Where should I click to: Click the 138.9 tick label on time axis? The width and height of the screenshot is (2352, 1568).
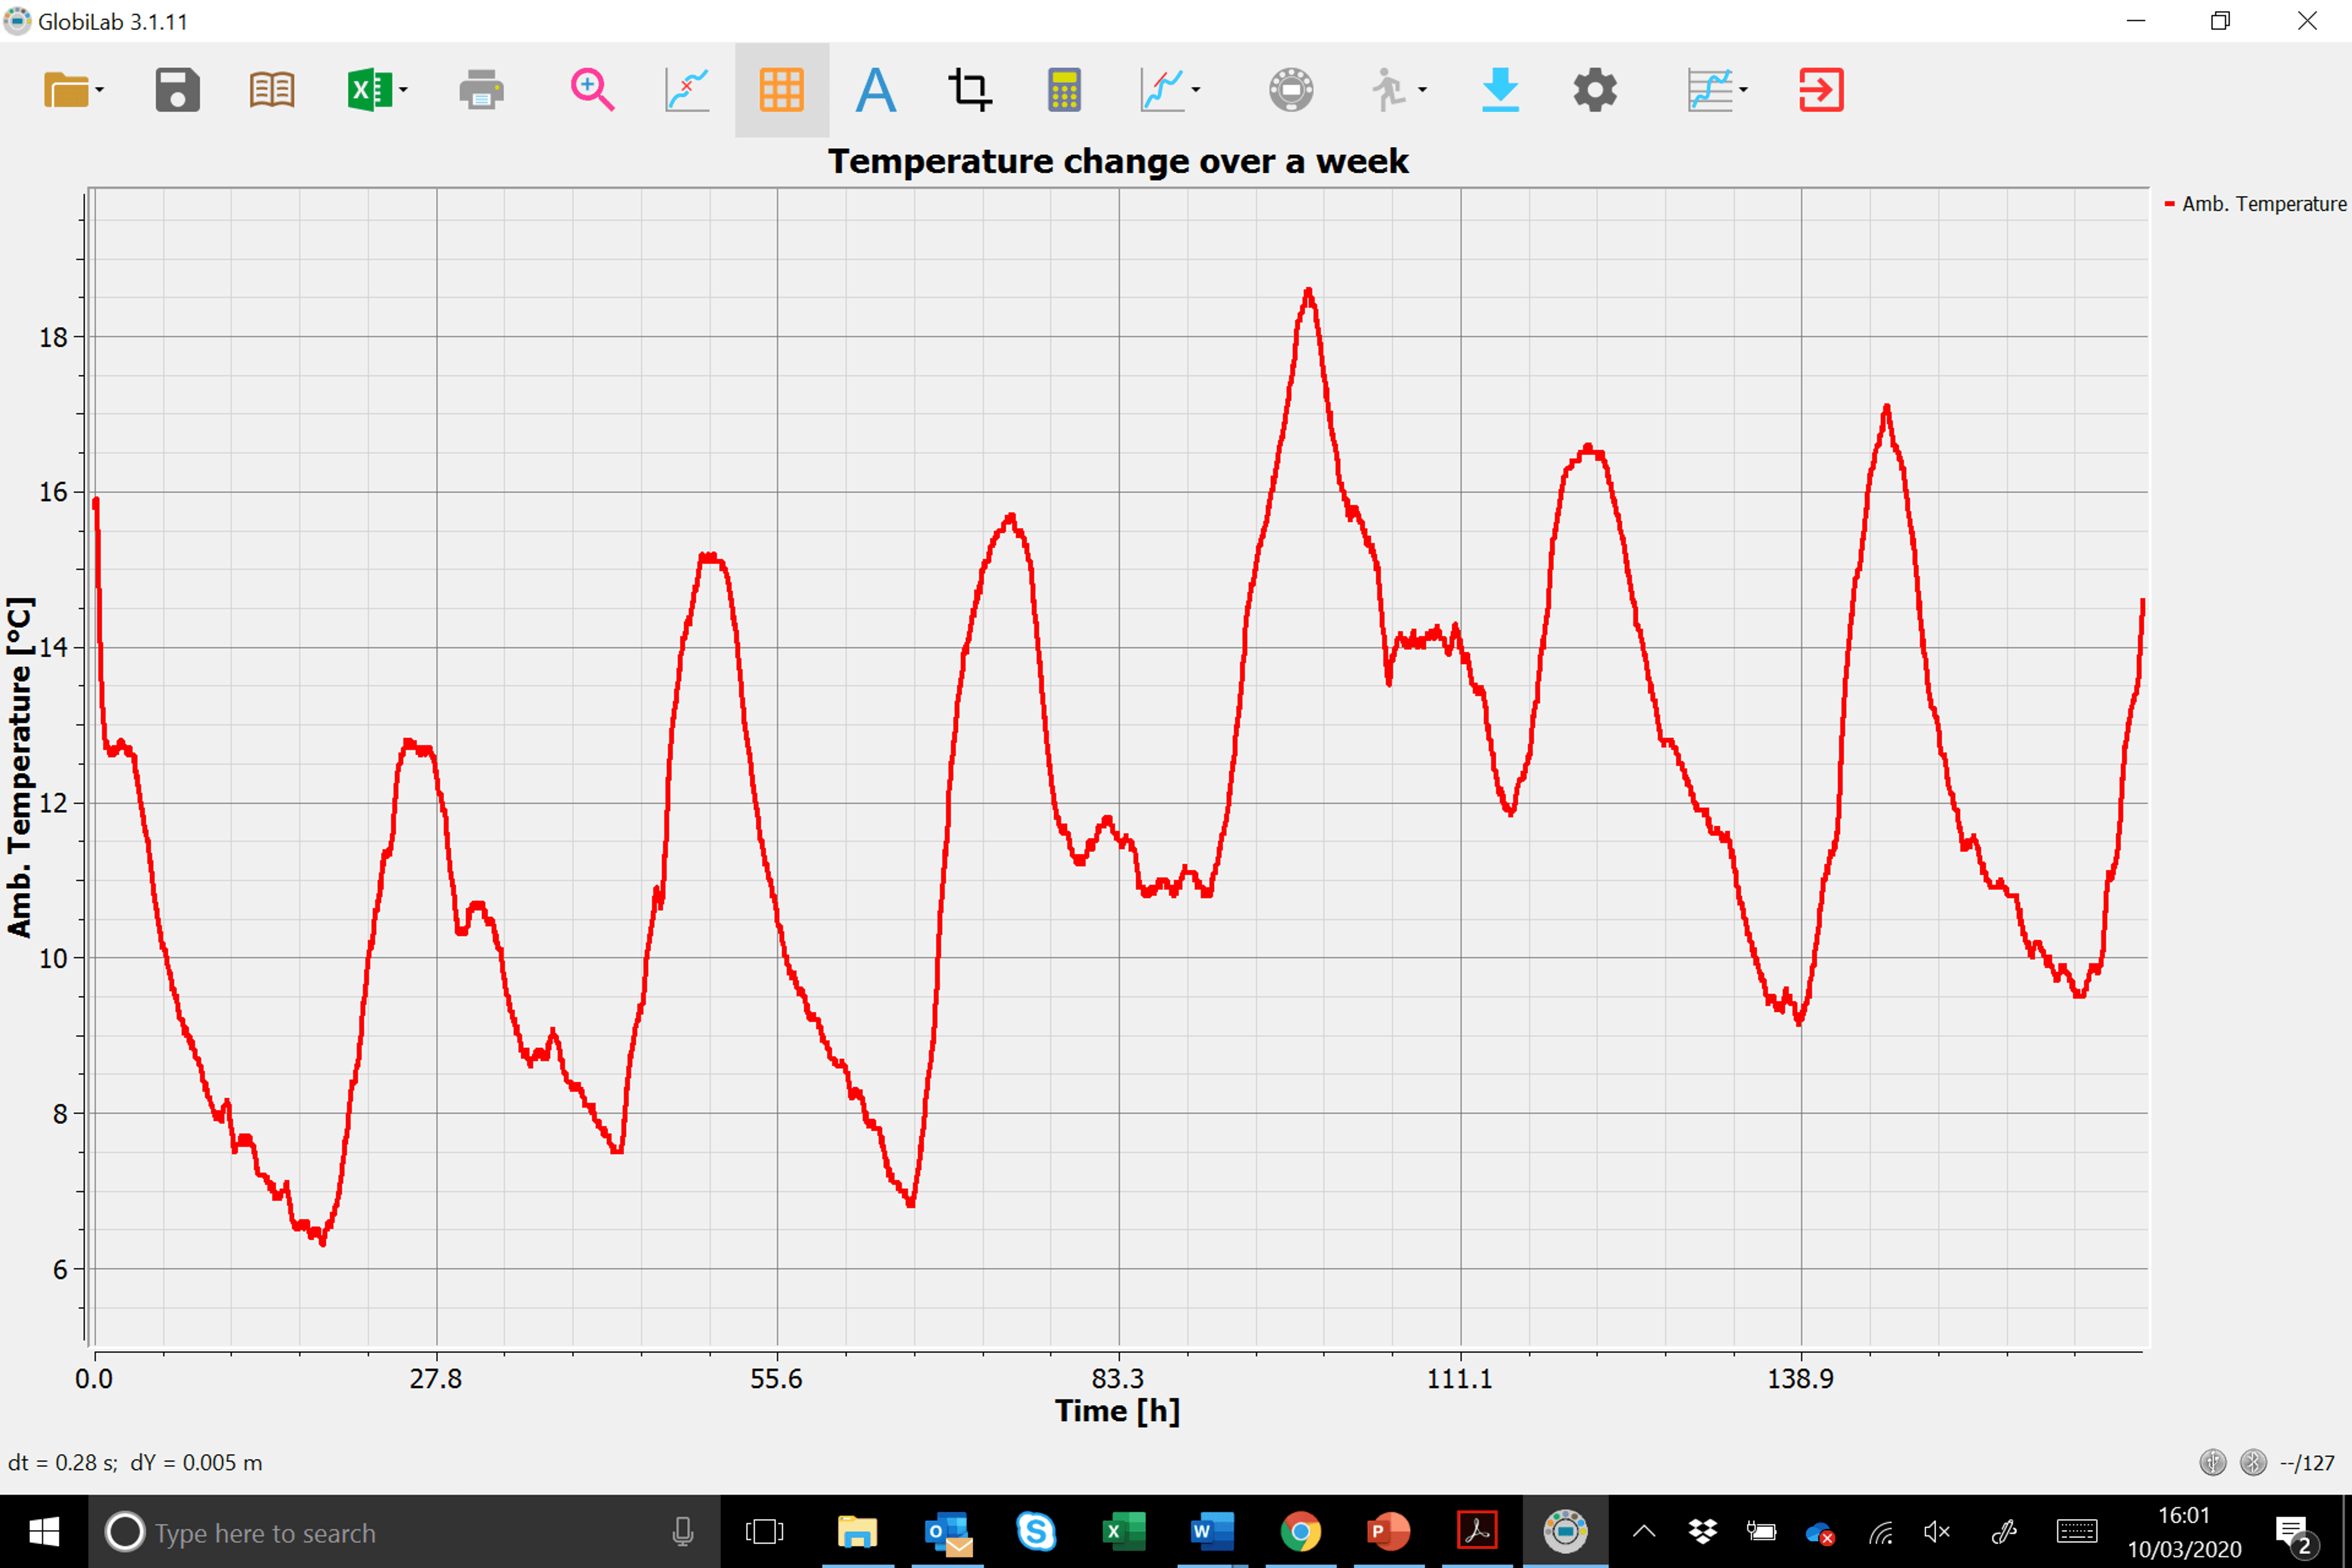(1800, 1379)
